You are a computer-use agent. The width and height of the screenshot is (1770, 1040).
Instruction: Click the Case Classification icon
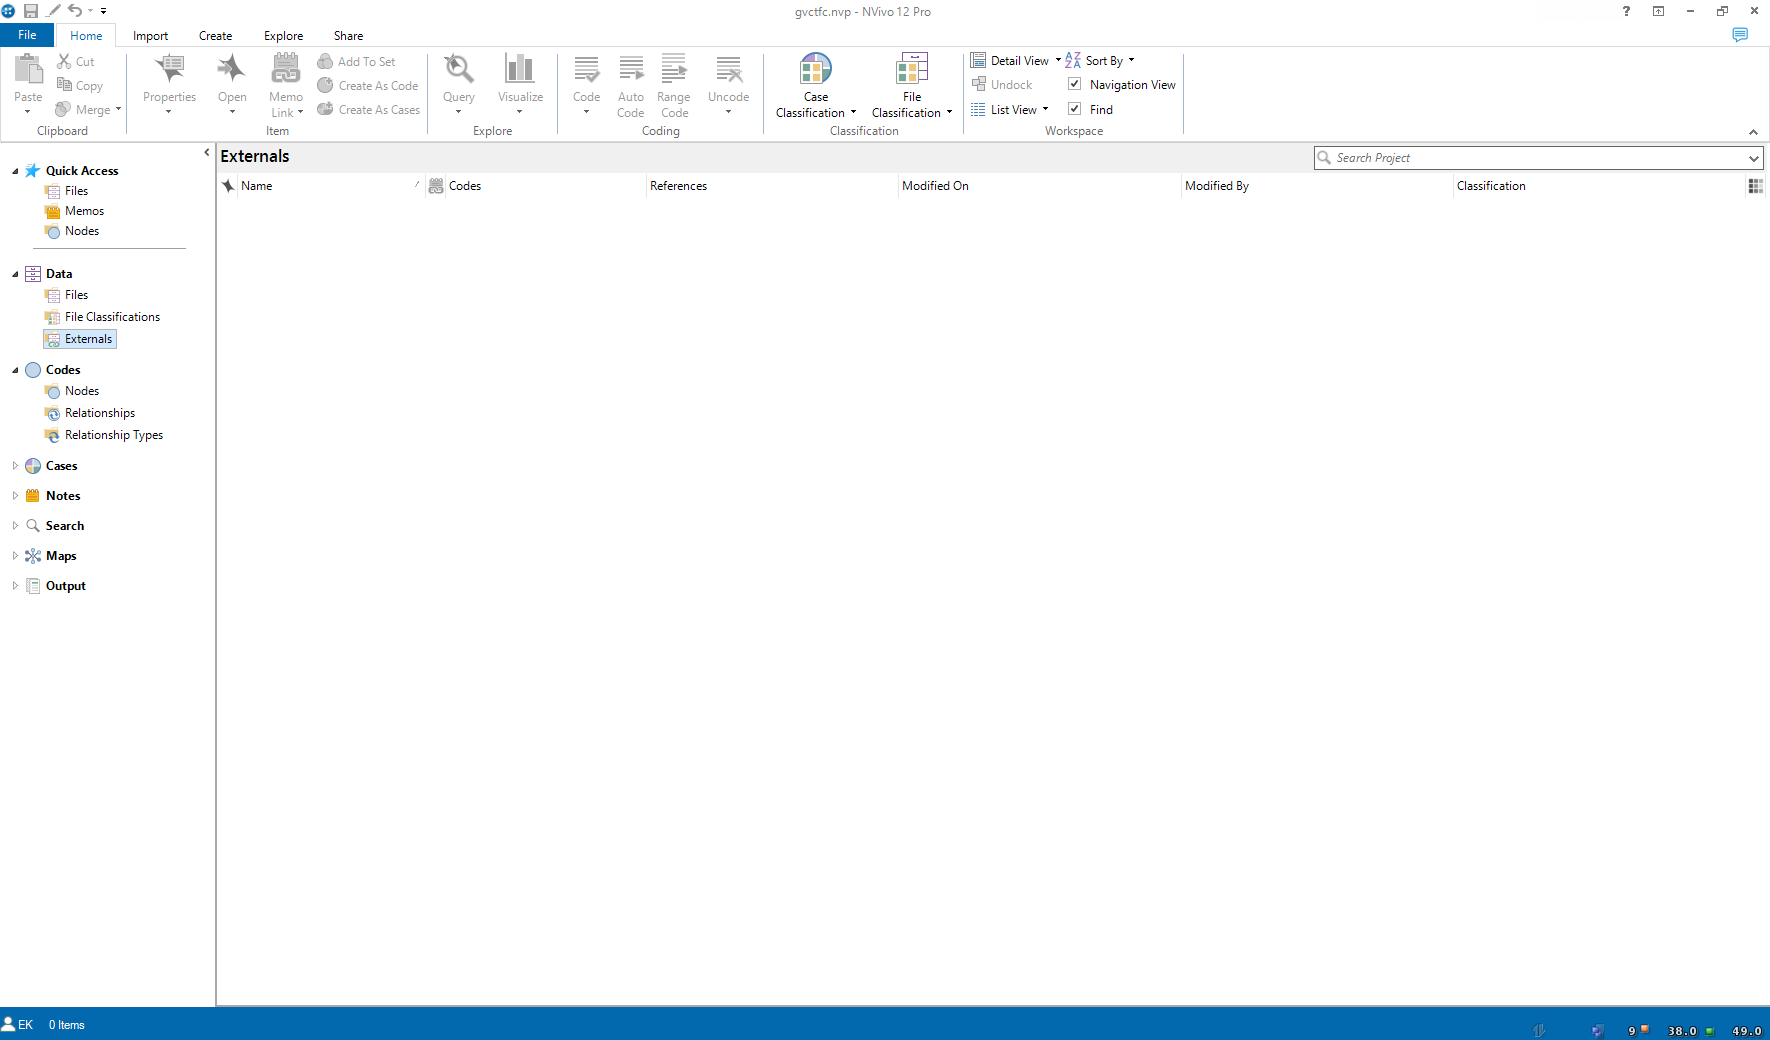pos(816,69)
